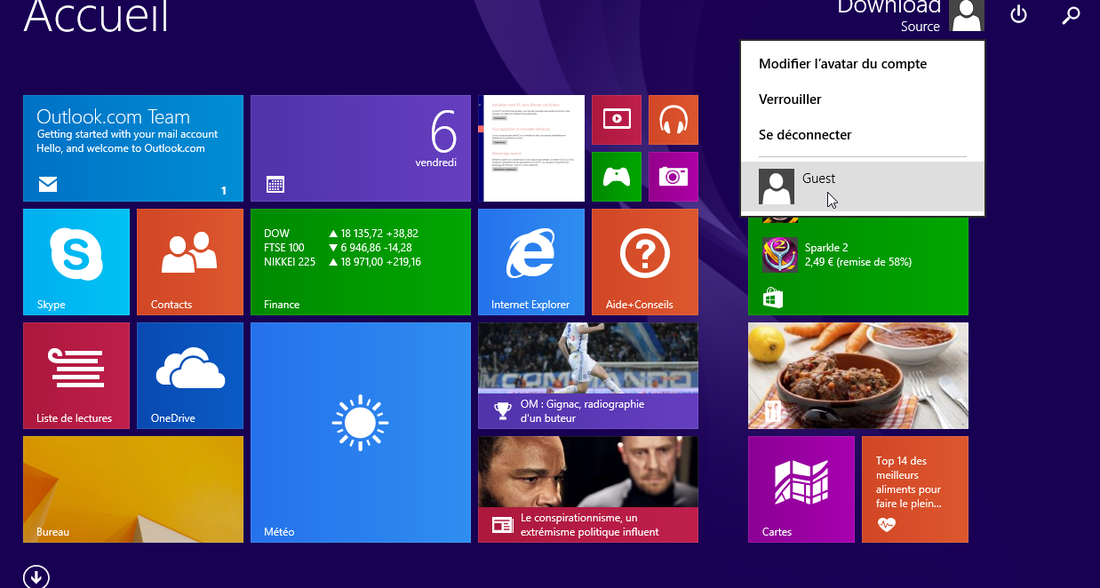Open the Liste de lectures tile
1100x588 pixels.
click(x=76, y=375)
